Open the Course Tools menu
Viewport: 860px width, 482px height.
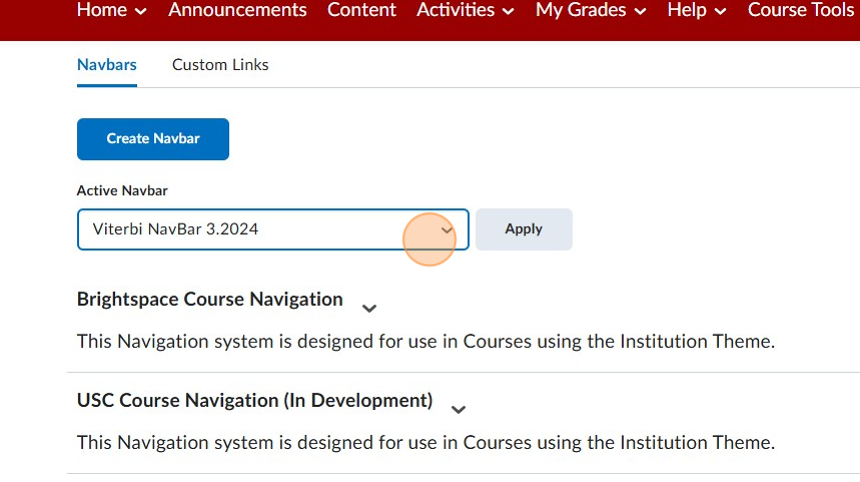800,11
